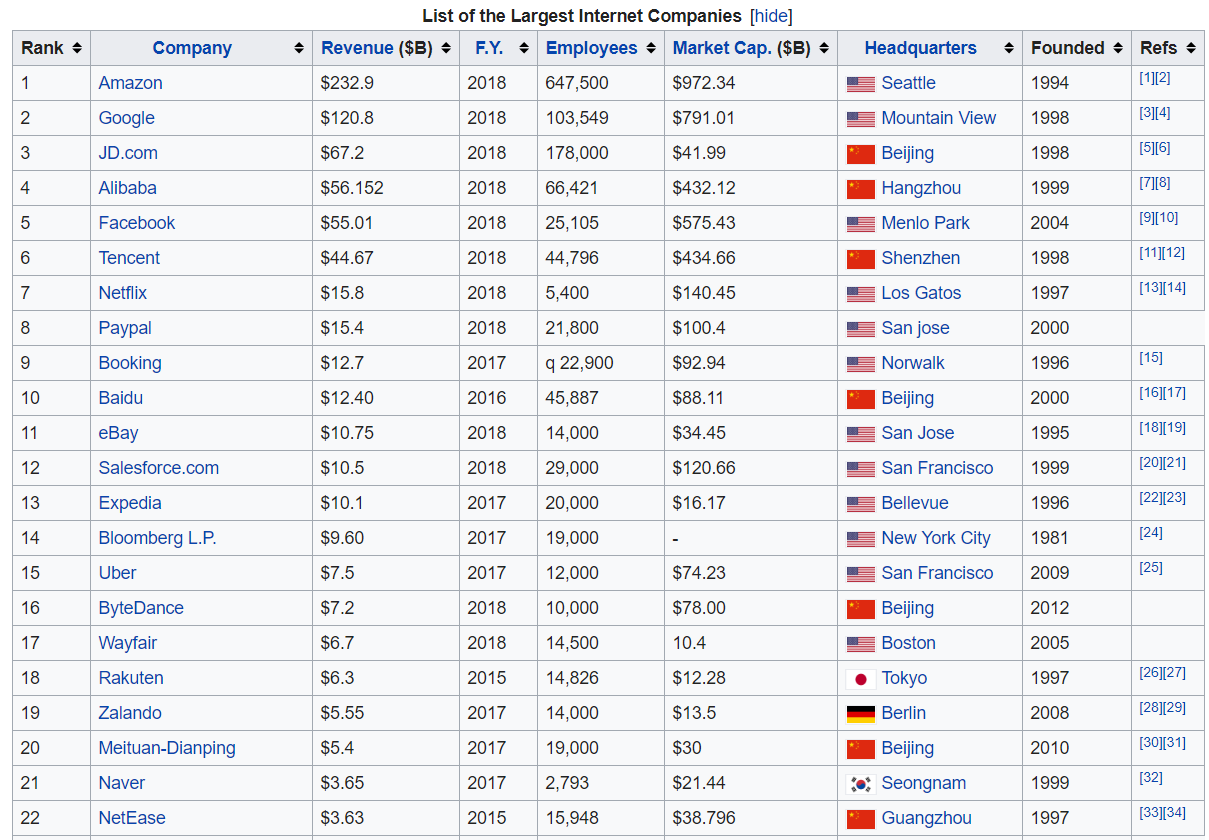The height and width of the screenshot is (840, 1209).
Task: Select the 647,500 employees cell
Action: 600,83
